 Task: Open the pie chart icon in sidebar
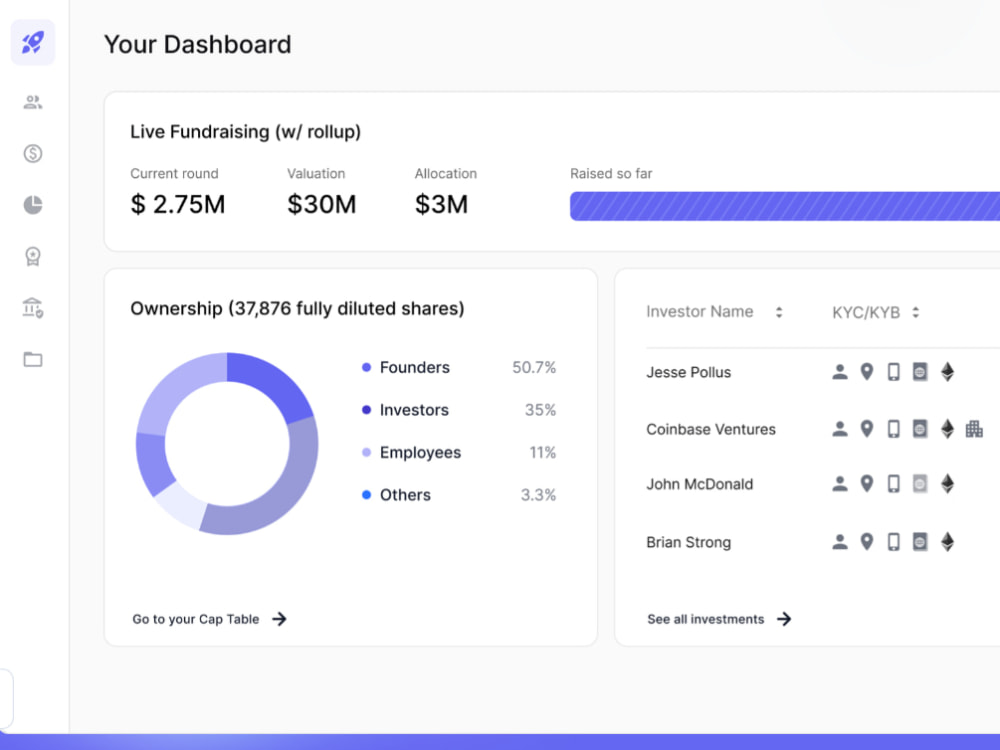pos(33,205)
